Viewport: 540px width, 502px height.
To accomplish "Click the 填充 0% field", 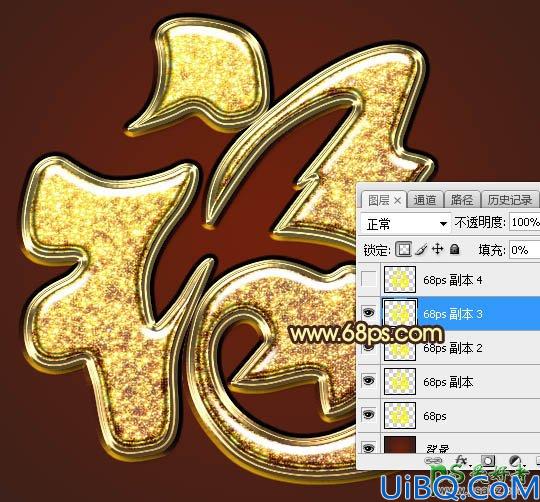I will pos(524,250).
